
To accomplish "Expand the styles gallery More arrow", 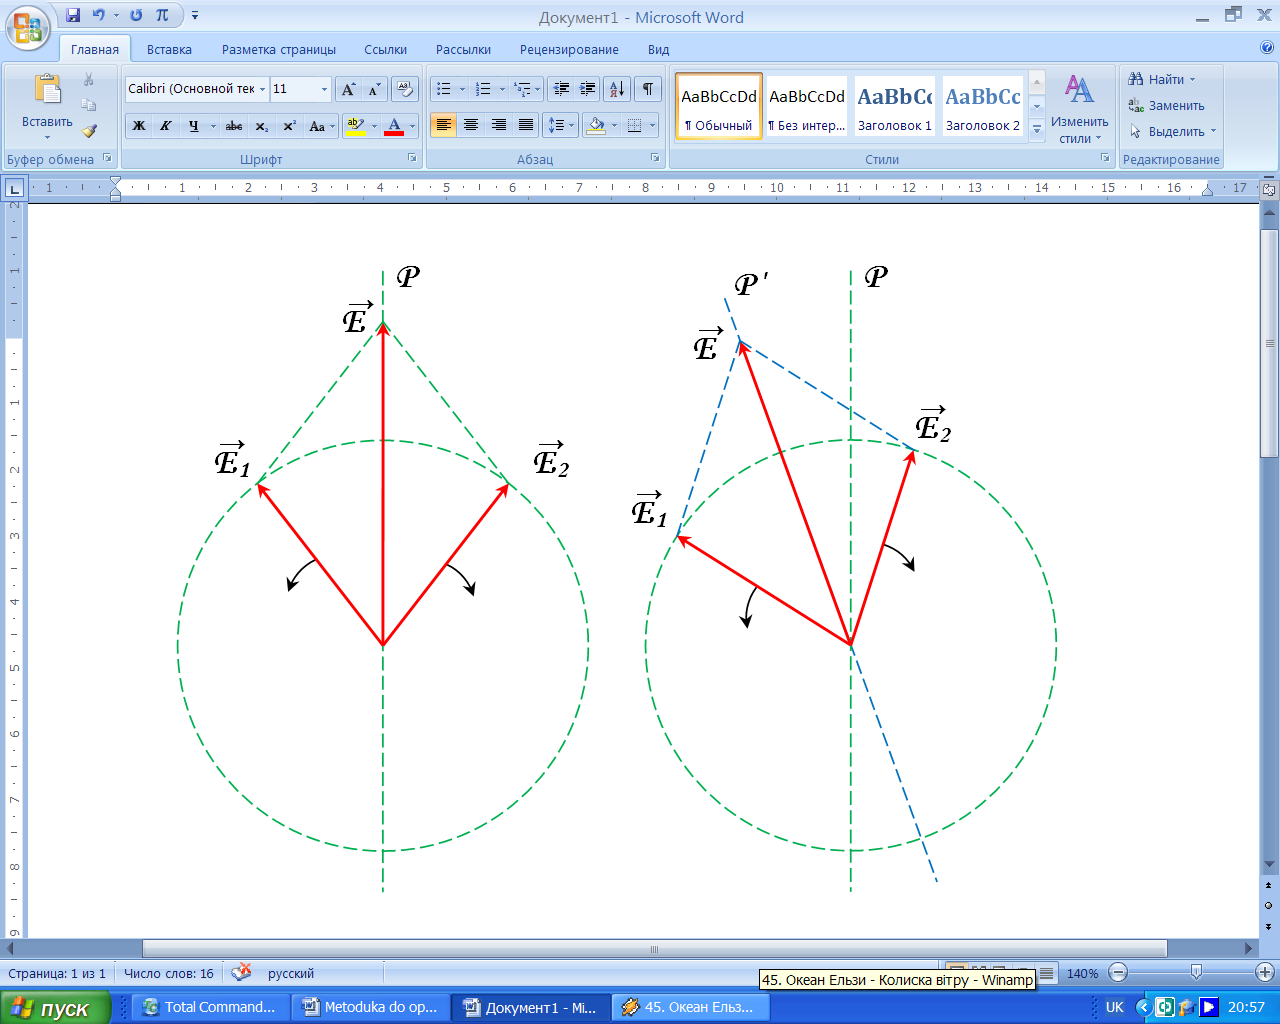I will coord(1037,130).
